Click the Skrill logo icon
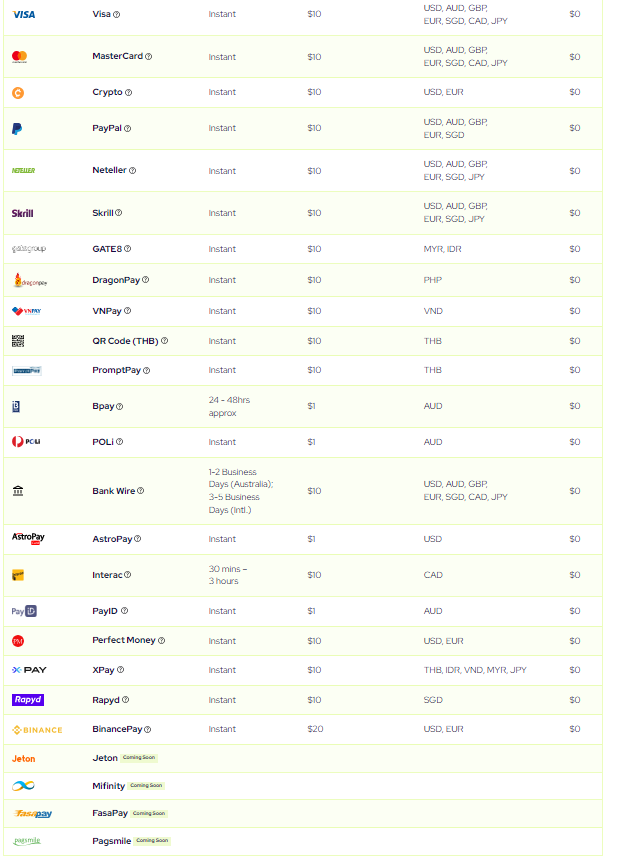 tap(22, 213)
